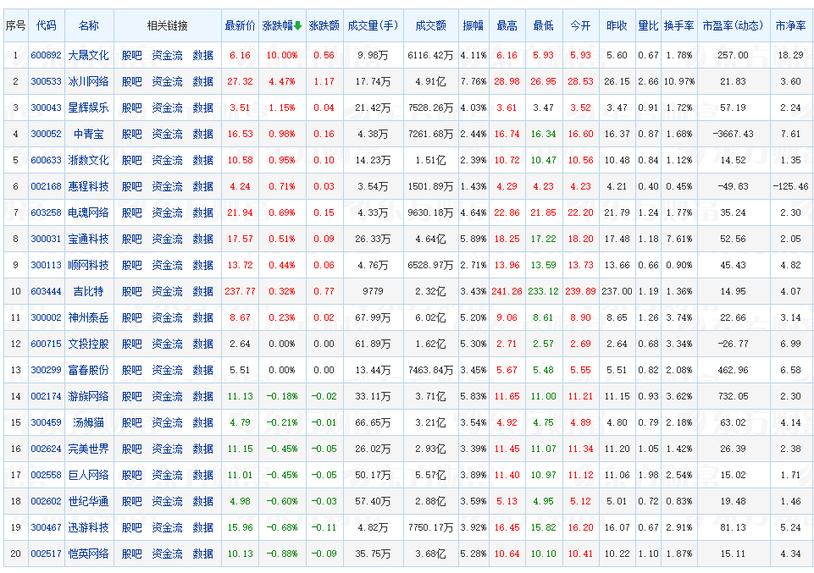The image size is (814, 573).
Task: Open stock code 300459 link
Action: 46,422
